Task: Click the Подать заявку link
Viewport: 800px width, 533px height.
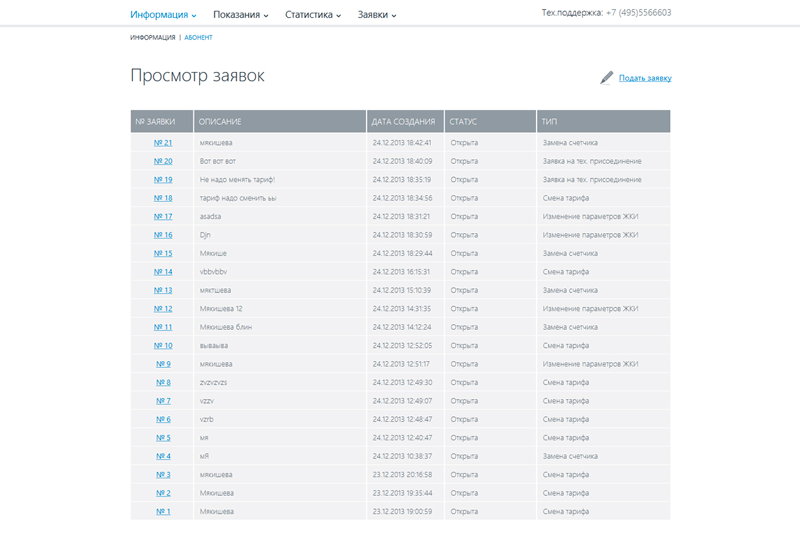Action: [645, 78]
